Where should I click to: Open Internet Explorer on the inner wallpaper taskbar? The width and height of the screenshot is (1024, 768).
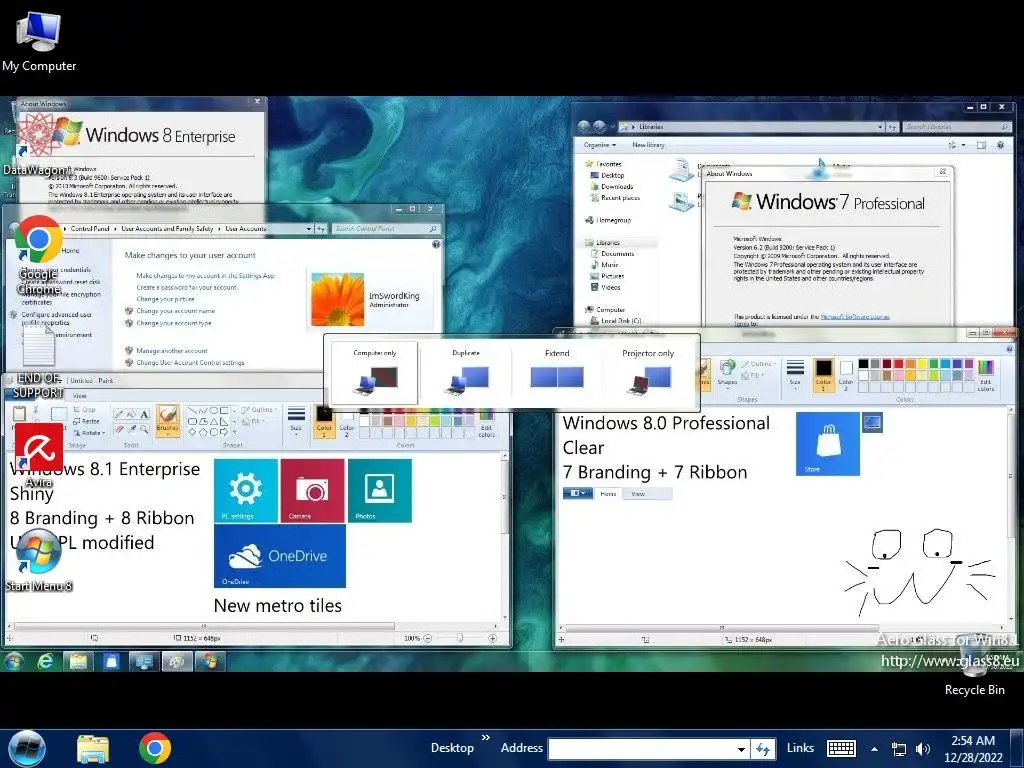point(45,662)
